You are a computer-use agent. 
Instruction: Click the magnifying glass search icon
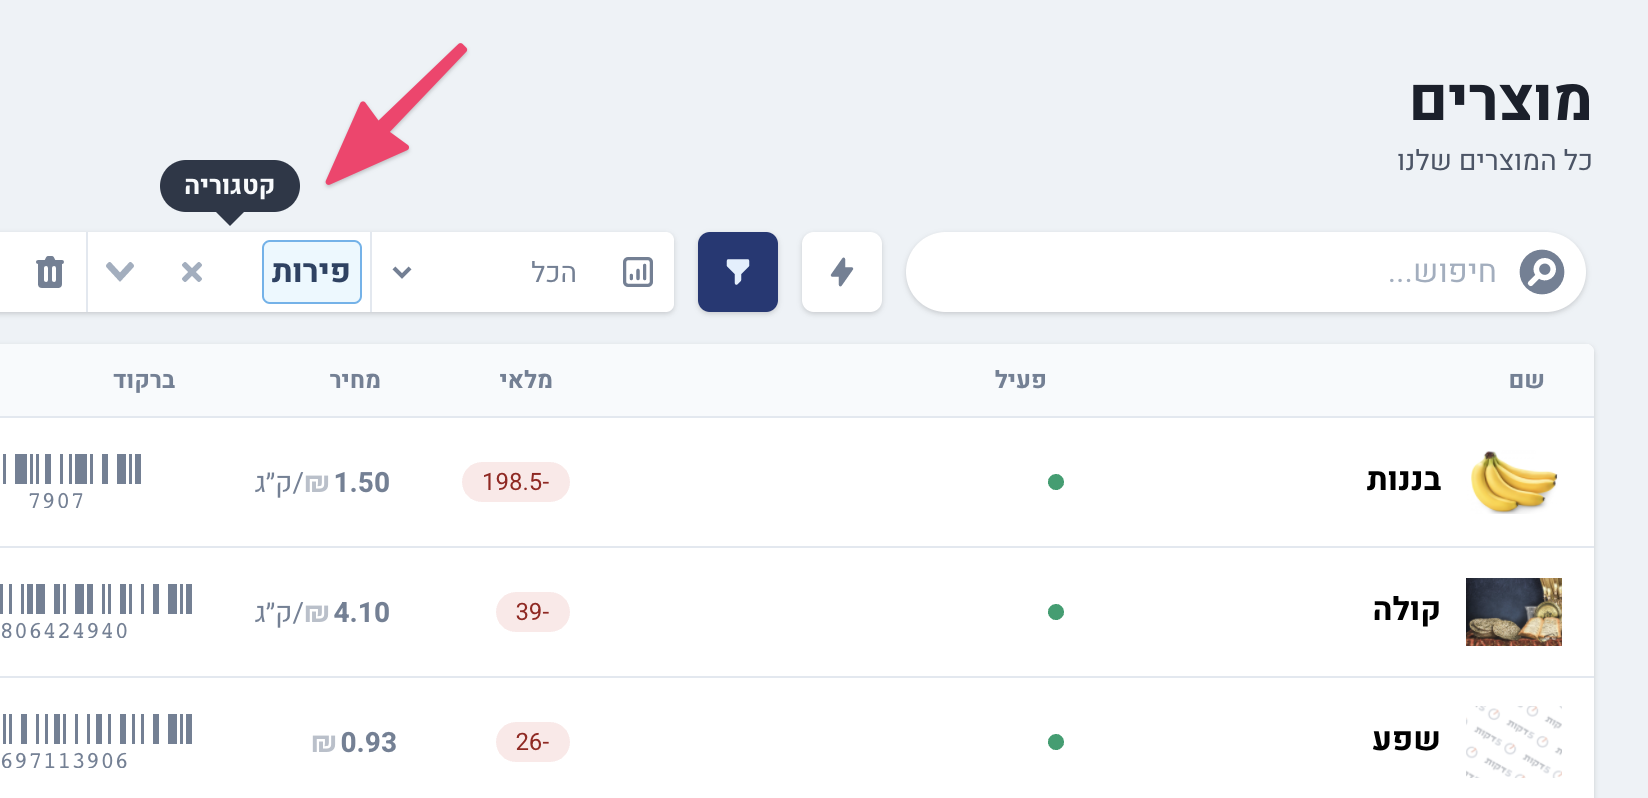pyautogui.click(x=1541, y=272)
